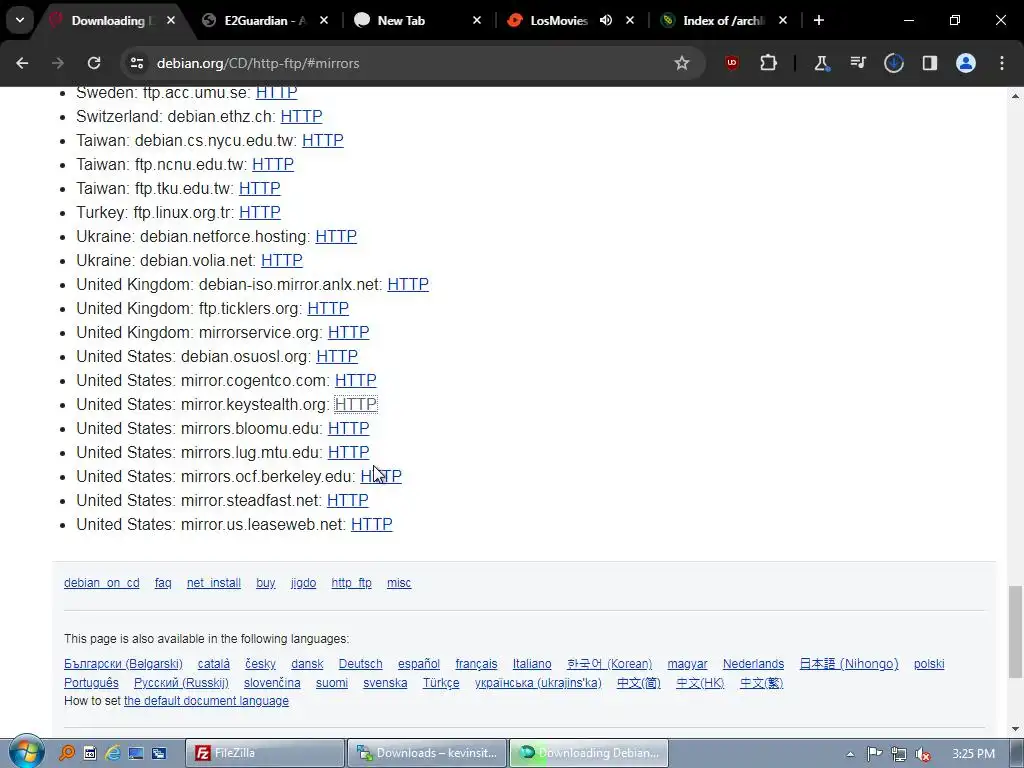The image size is (1024, 768).
Task: Click the page vertical scrollbar thumb
Action: click(1016, 632)
